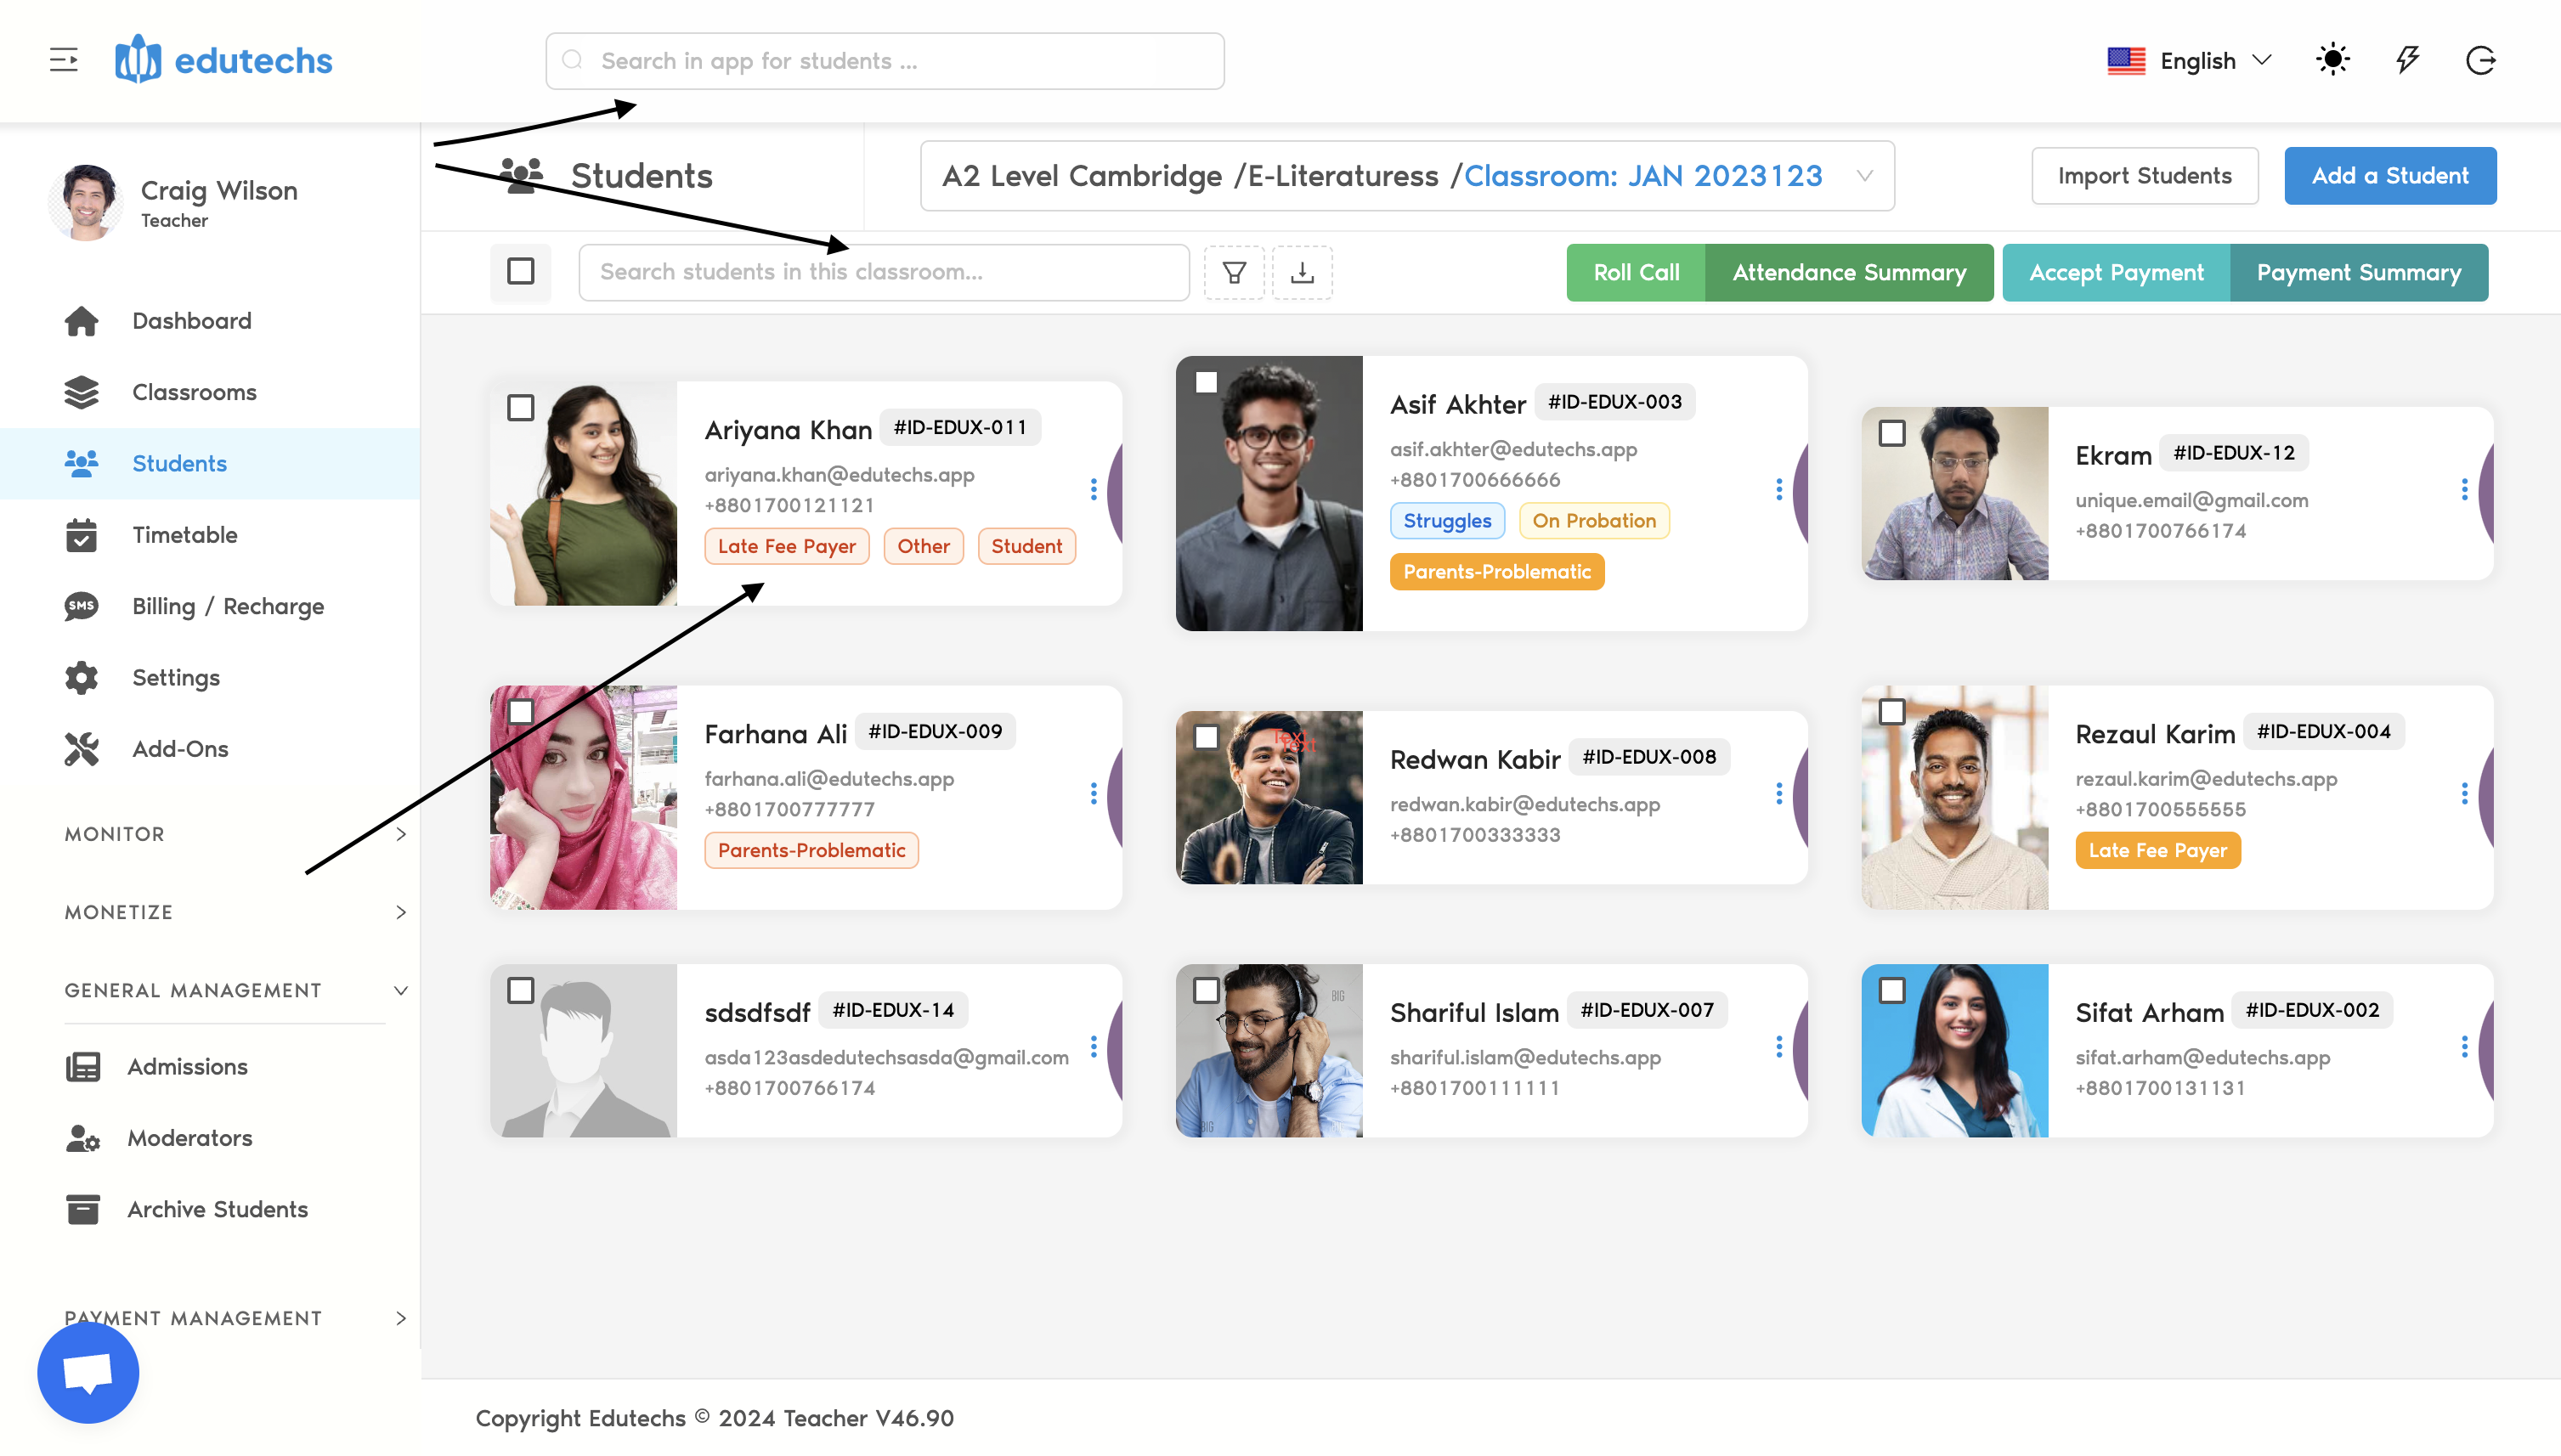The image size is (2561, 1456).
Task: Click the filter funnel icon
Action: click(x=1234, y=272)
